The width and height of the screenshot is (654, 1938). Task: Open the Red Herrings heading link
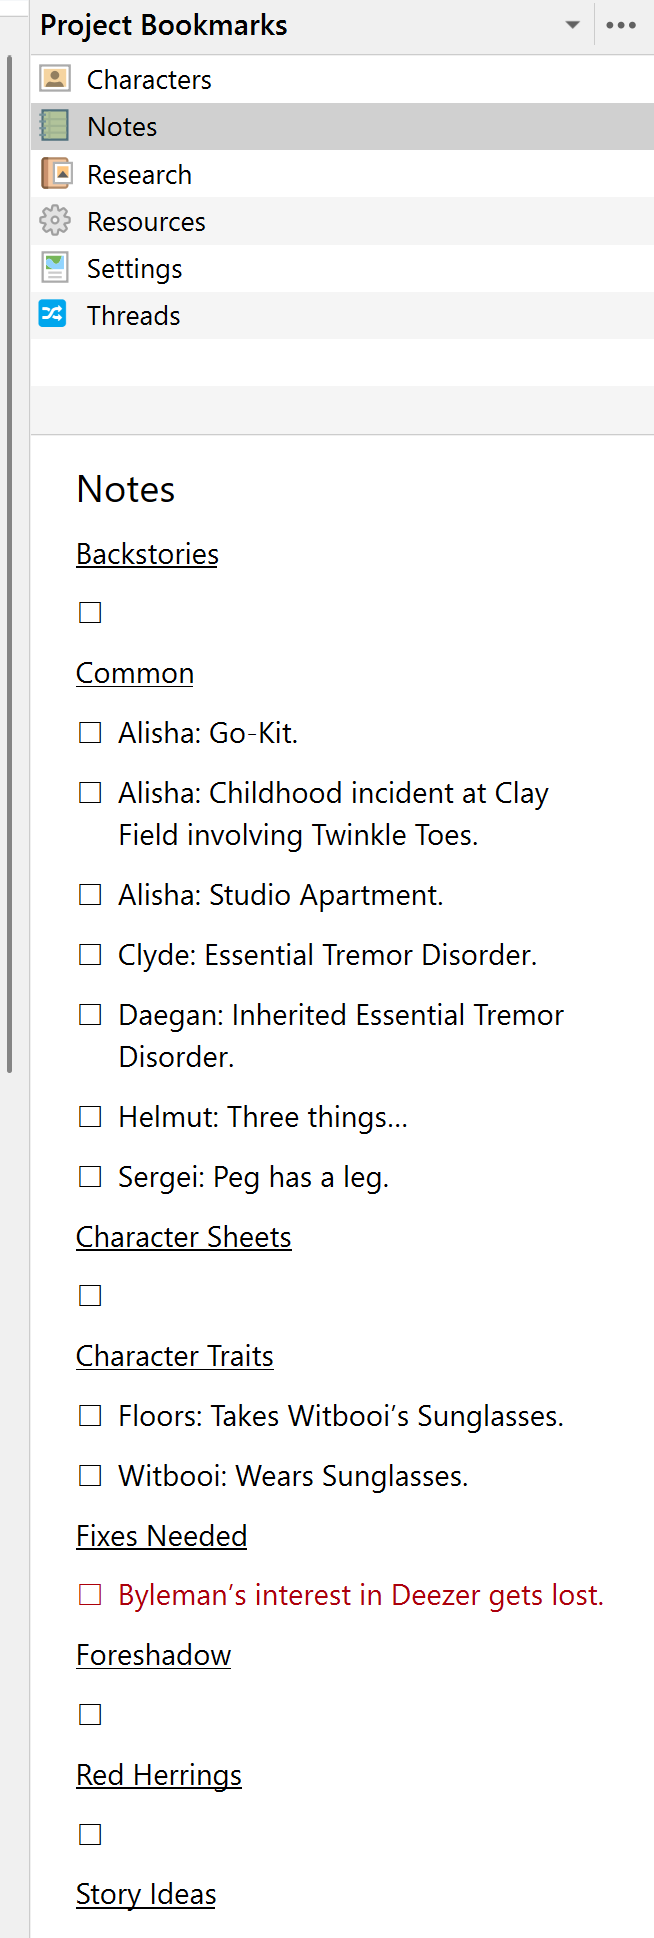tap(159, 1775)
